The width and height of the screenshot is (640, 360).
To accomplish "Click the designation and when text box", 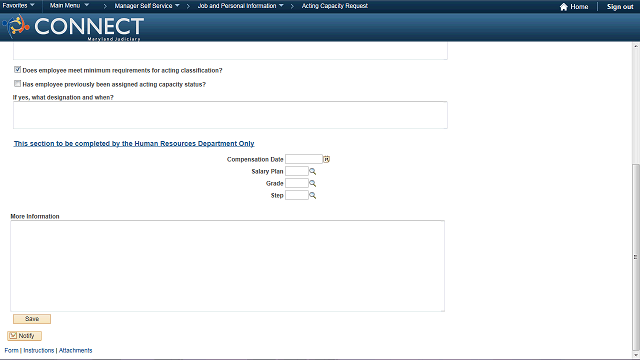I will point(230,115).
